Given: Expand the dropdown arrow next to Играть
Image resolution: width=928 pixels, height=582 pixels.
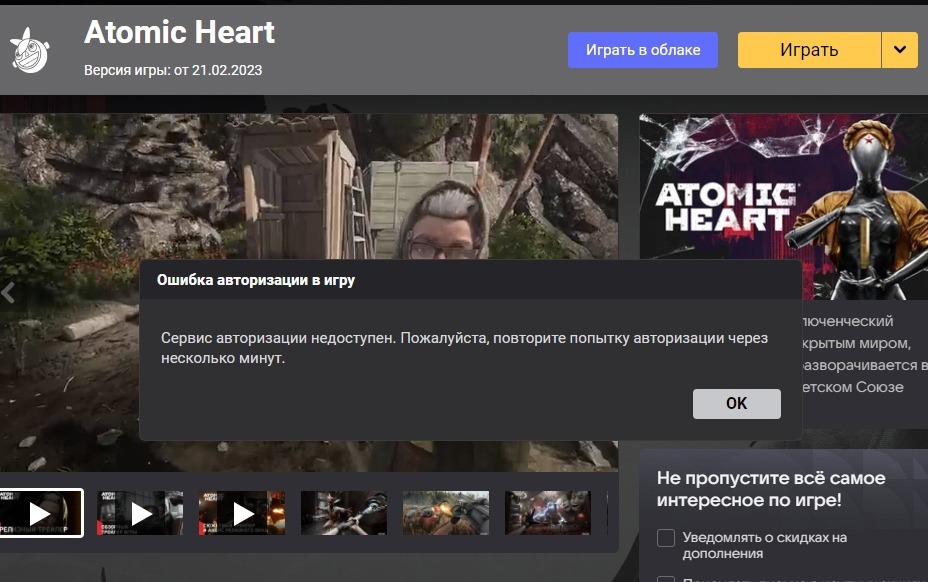Looking at the screenshot, I should (x=900, y=50).
